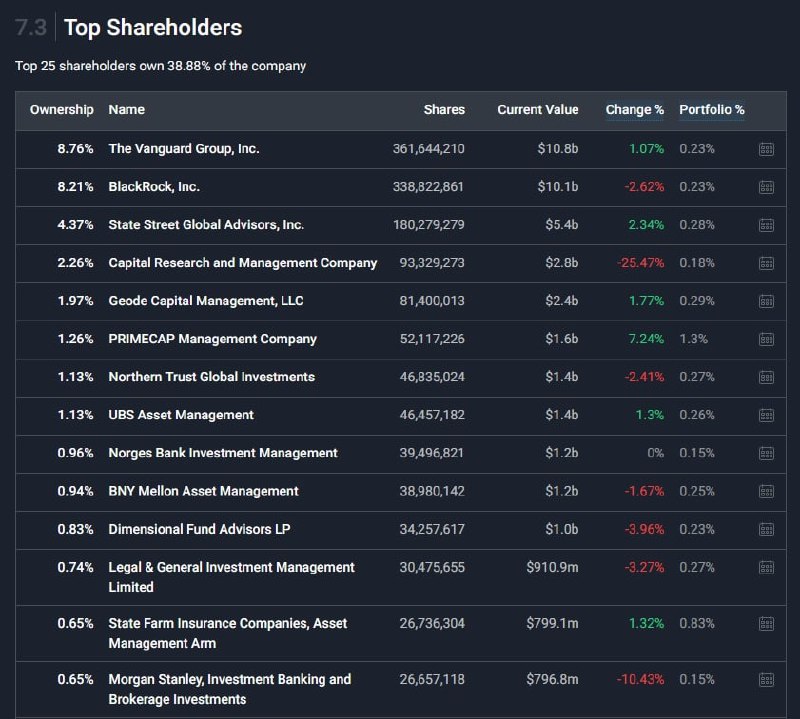This screenshot has height=719, width=800.
Task: Select BNY Mellon Asset Management
Action: [x=204, y=491]
